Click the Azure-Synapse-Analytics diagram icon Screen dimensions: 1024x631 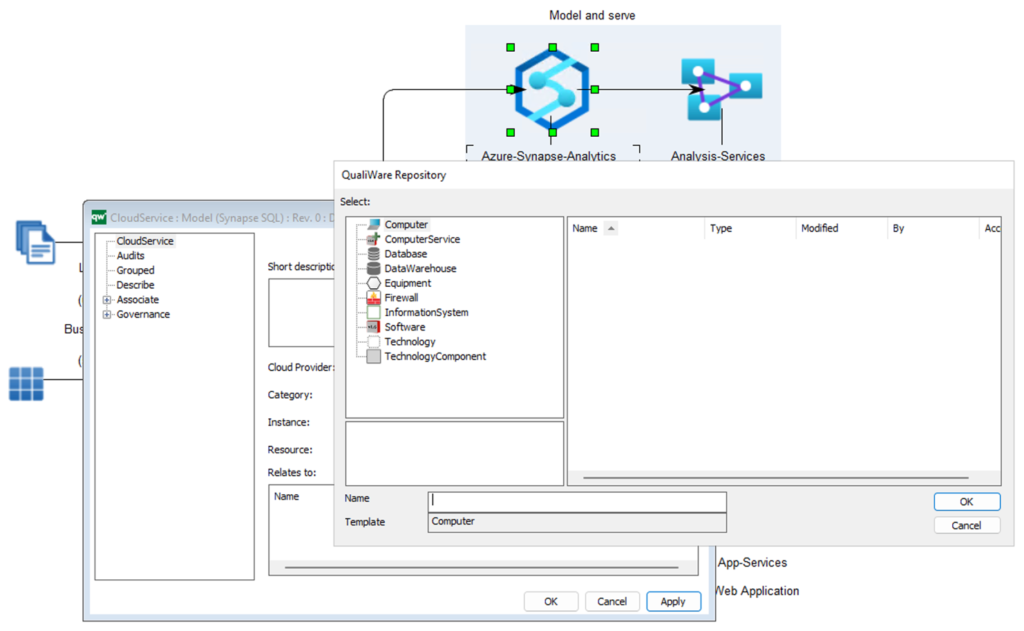[552, 87]
